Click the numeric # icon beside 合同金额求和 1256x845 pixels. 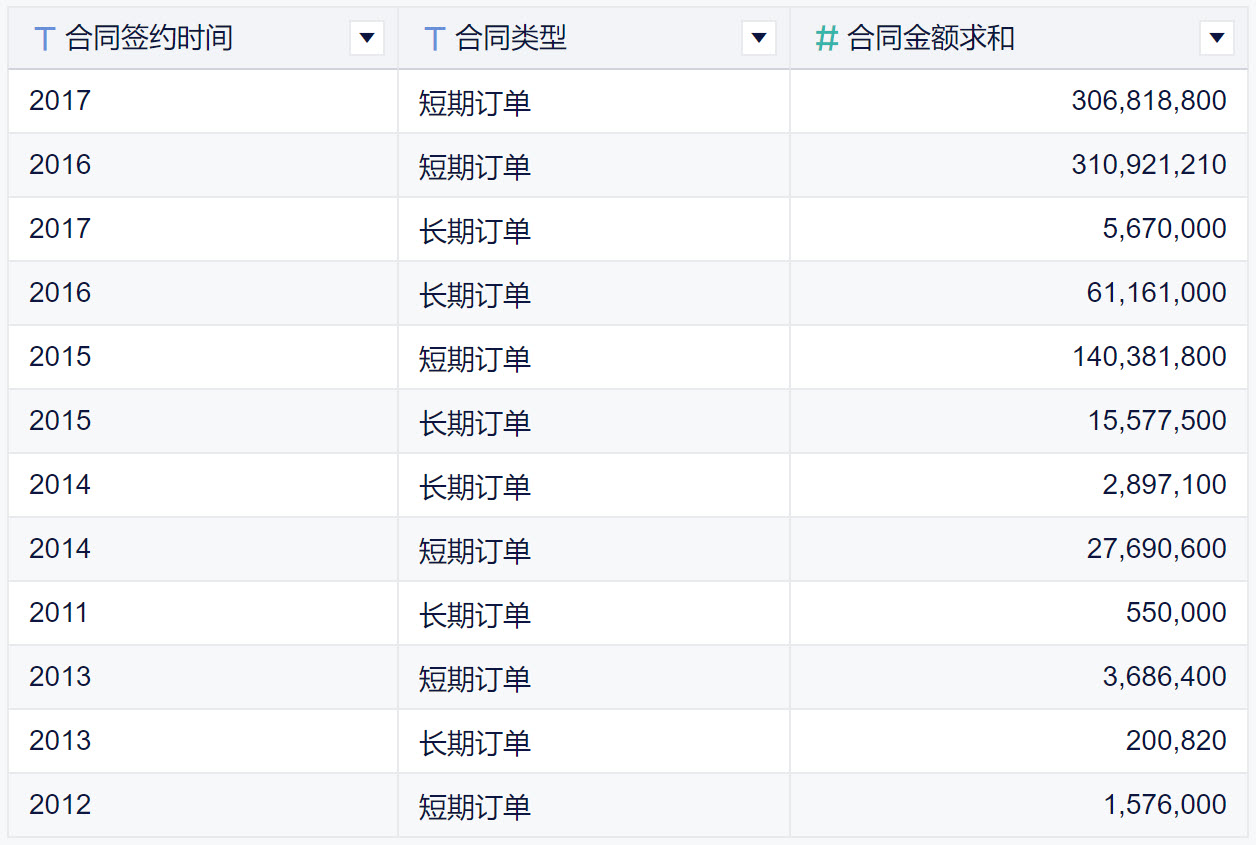[826, 39]
